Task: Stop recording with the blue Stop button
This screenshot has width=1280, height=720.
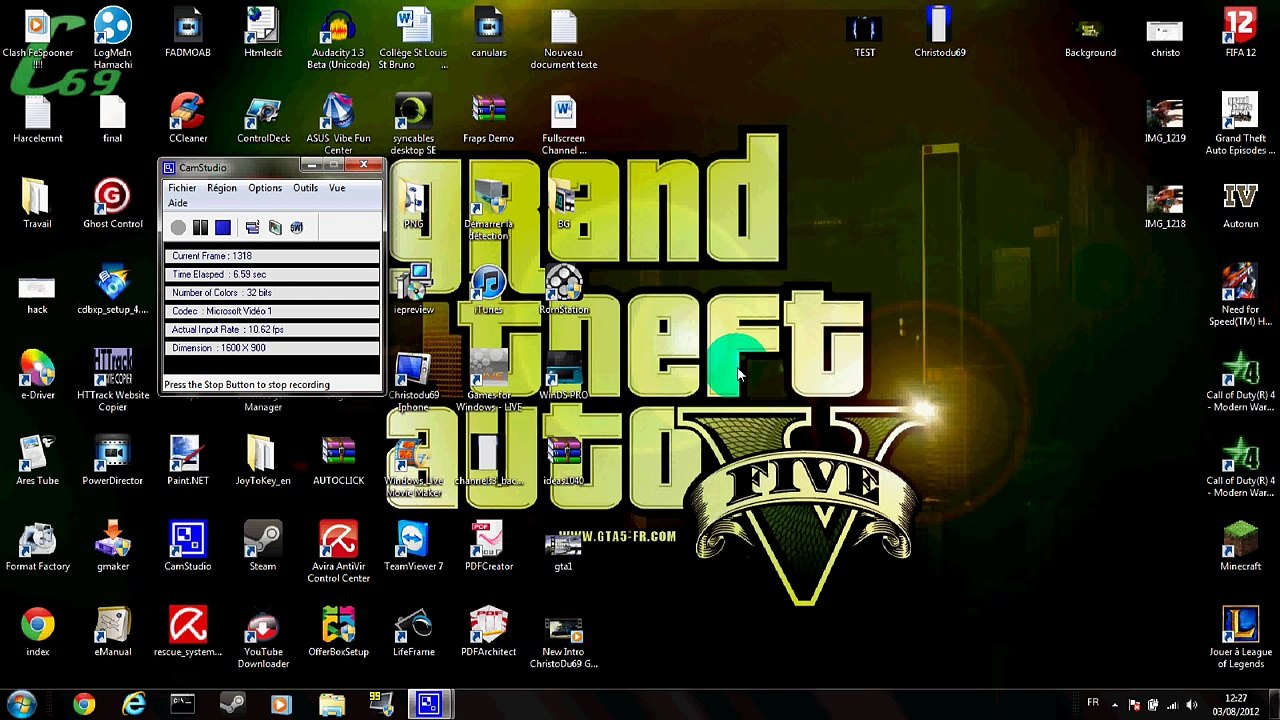Action: (222, 228)
